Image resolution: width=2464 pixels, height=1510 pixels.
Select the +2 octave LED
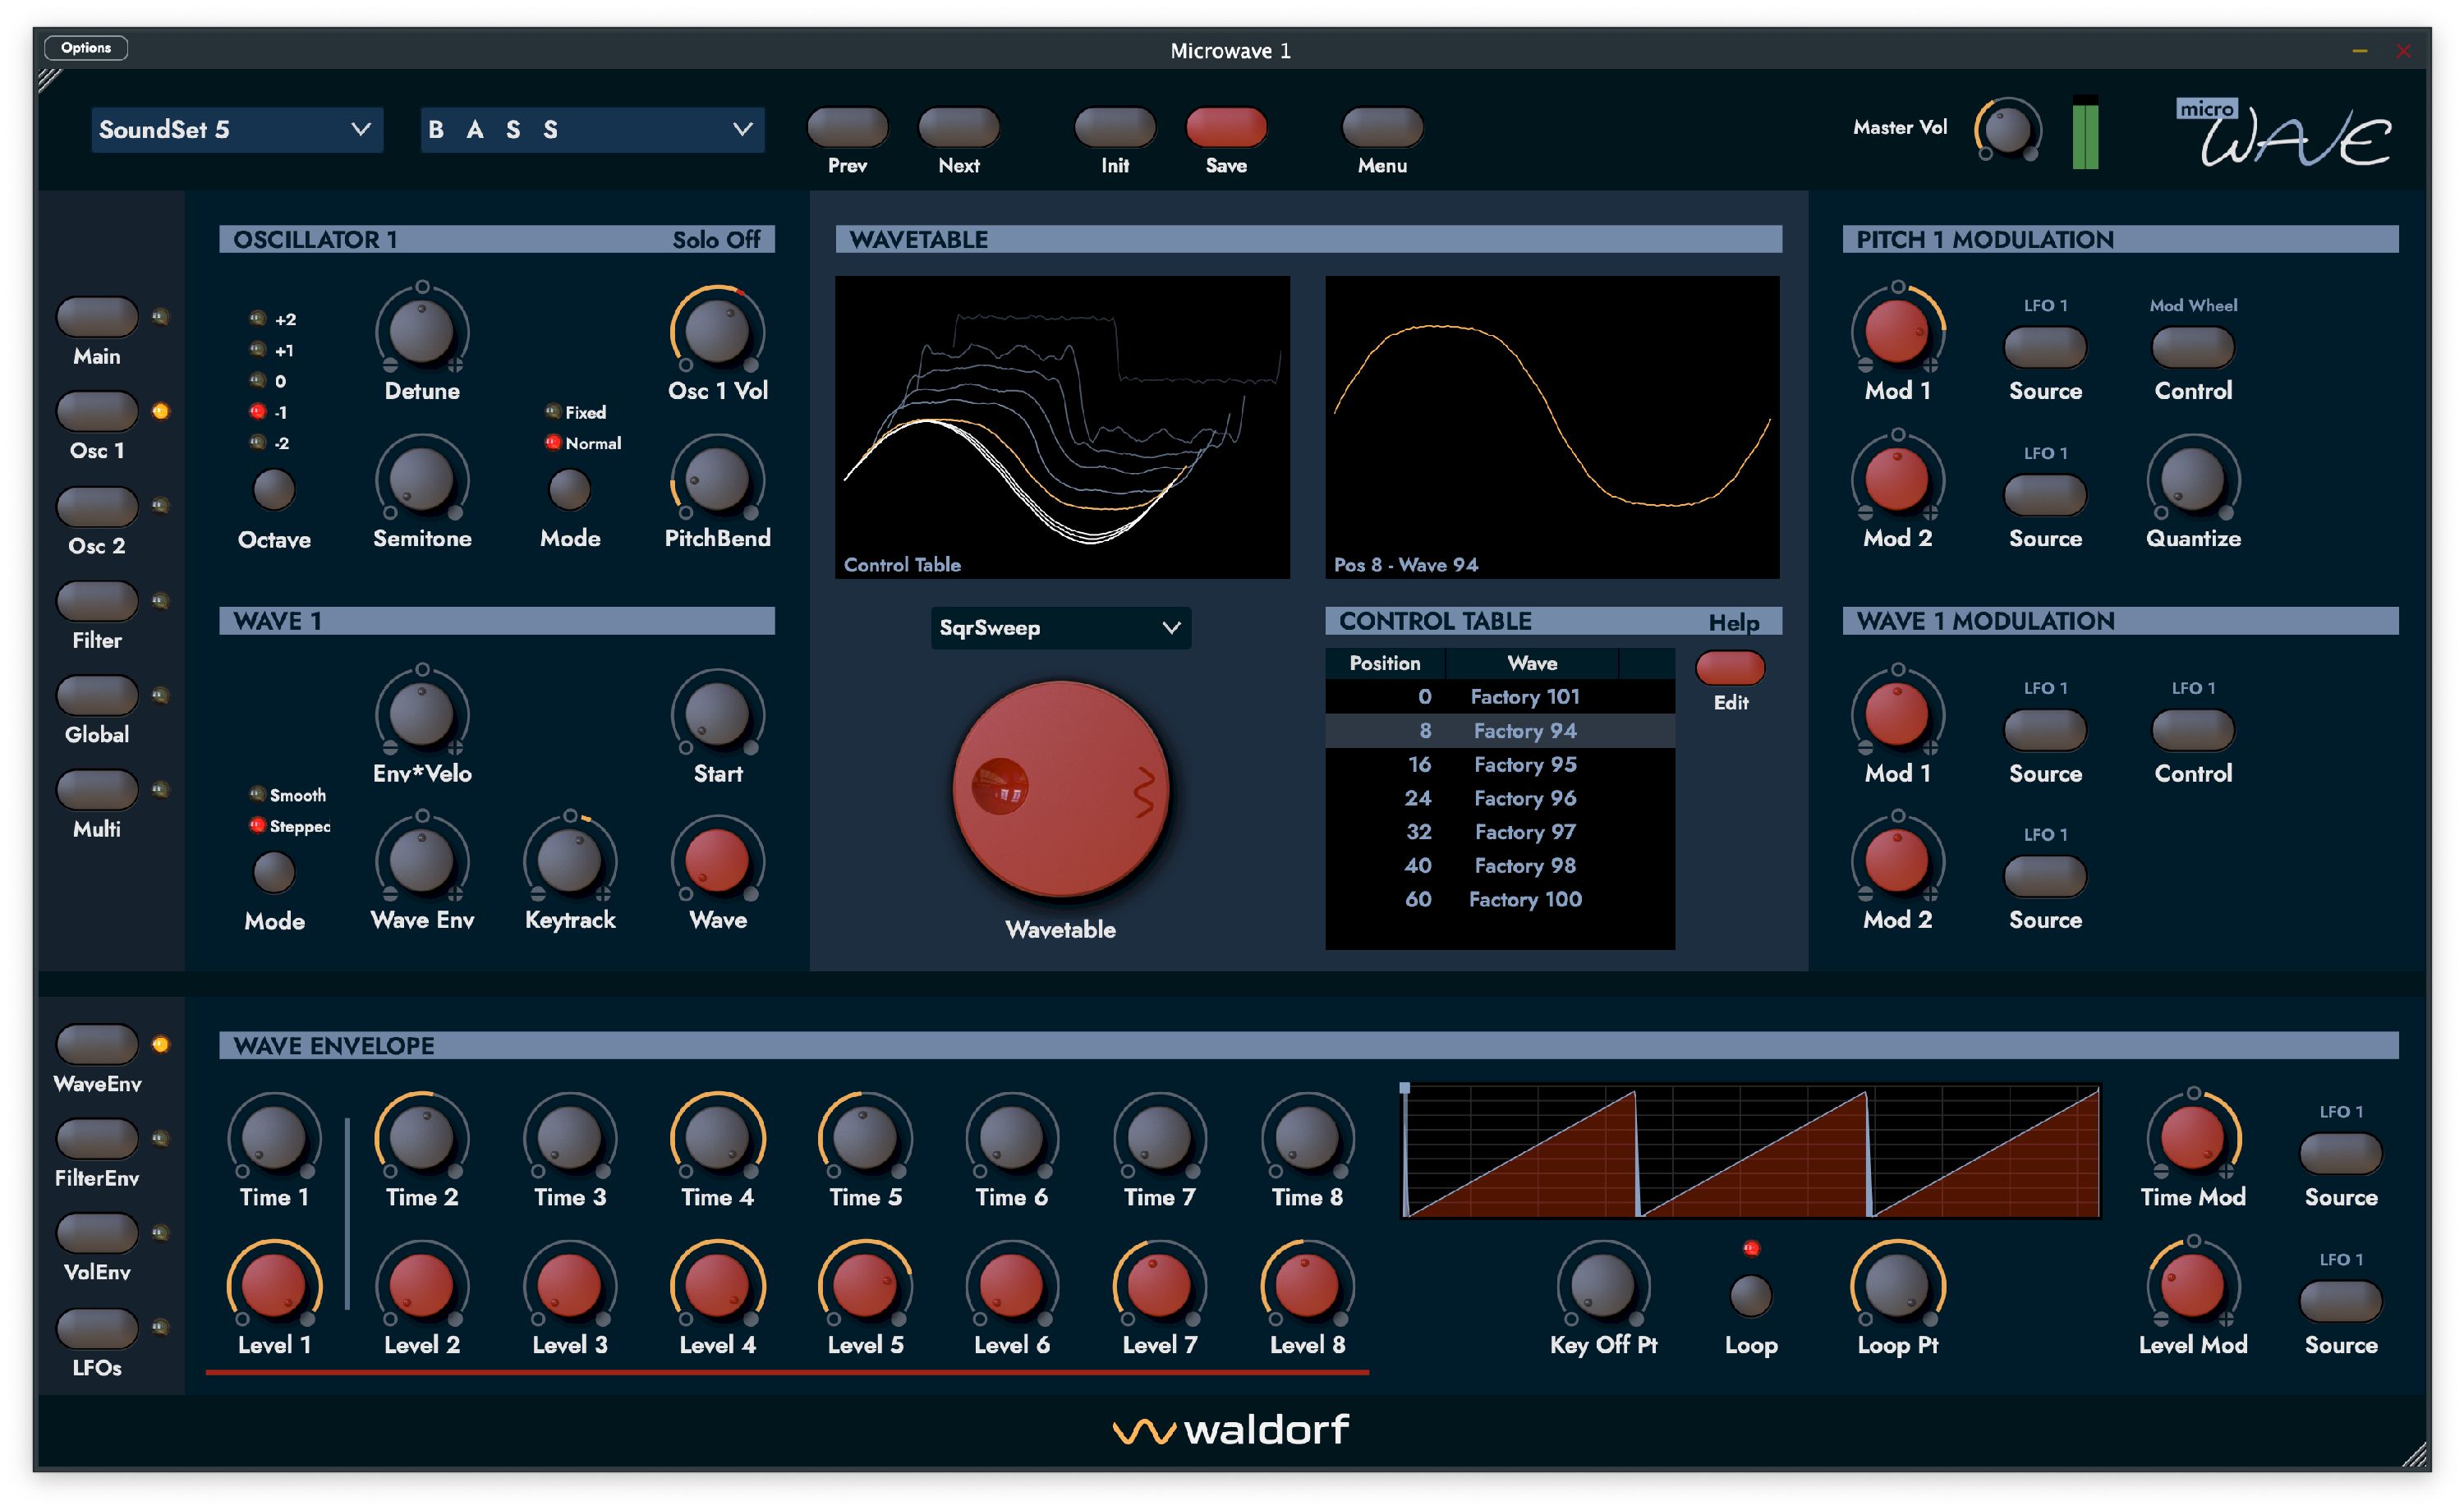258,319
